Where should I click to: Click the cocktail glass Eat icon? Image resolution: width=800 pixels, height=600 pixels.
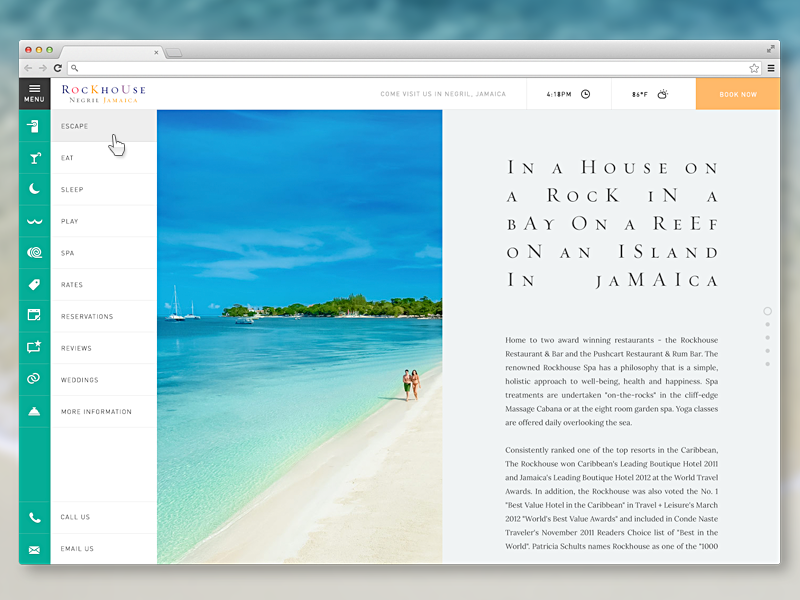(34, 158)
